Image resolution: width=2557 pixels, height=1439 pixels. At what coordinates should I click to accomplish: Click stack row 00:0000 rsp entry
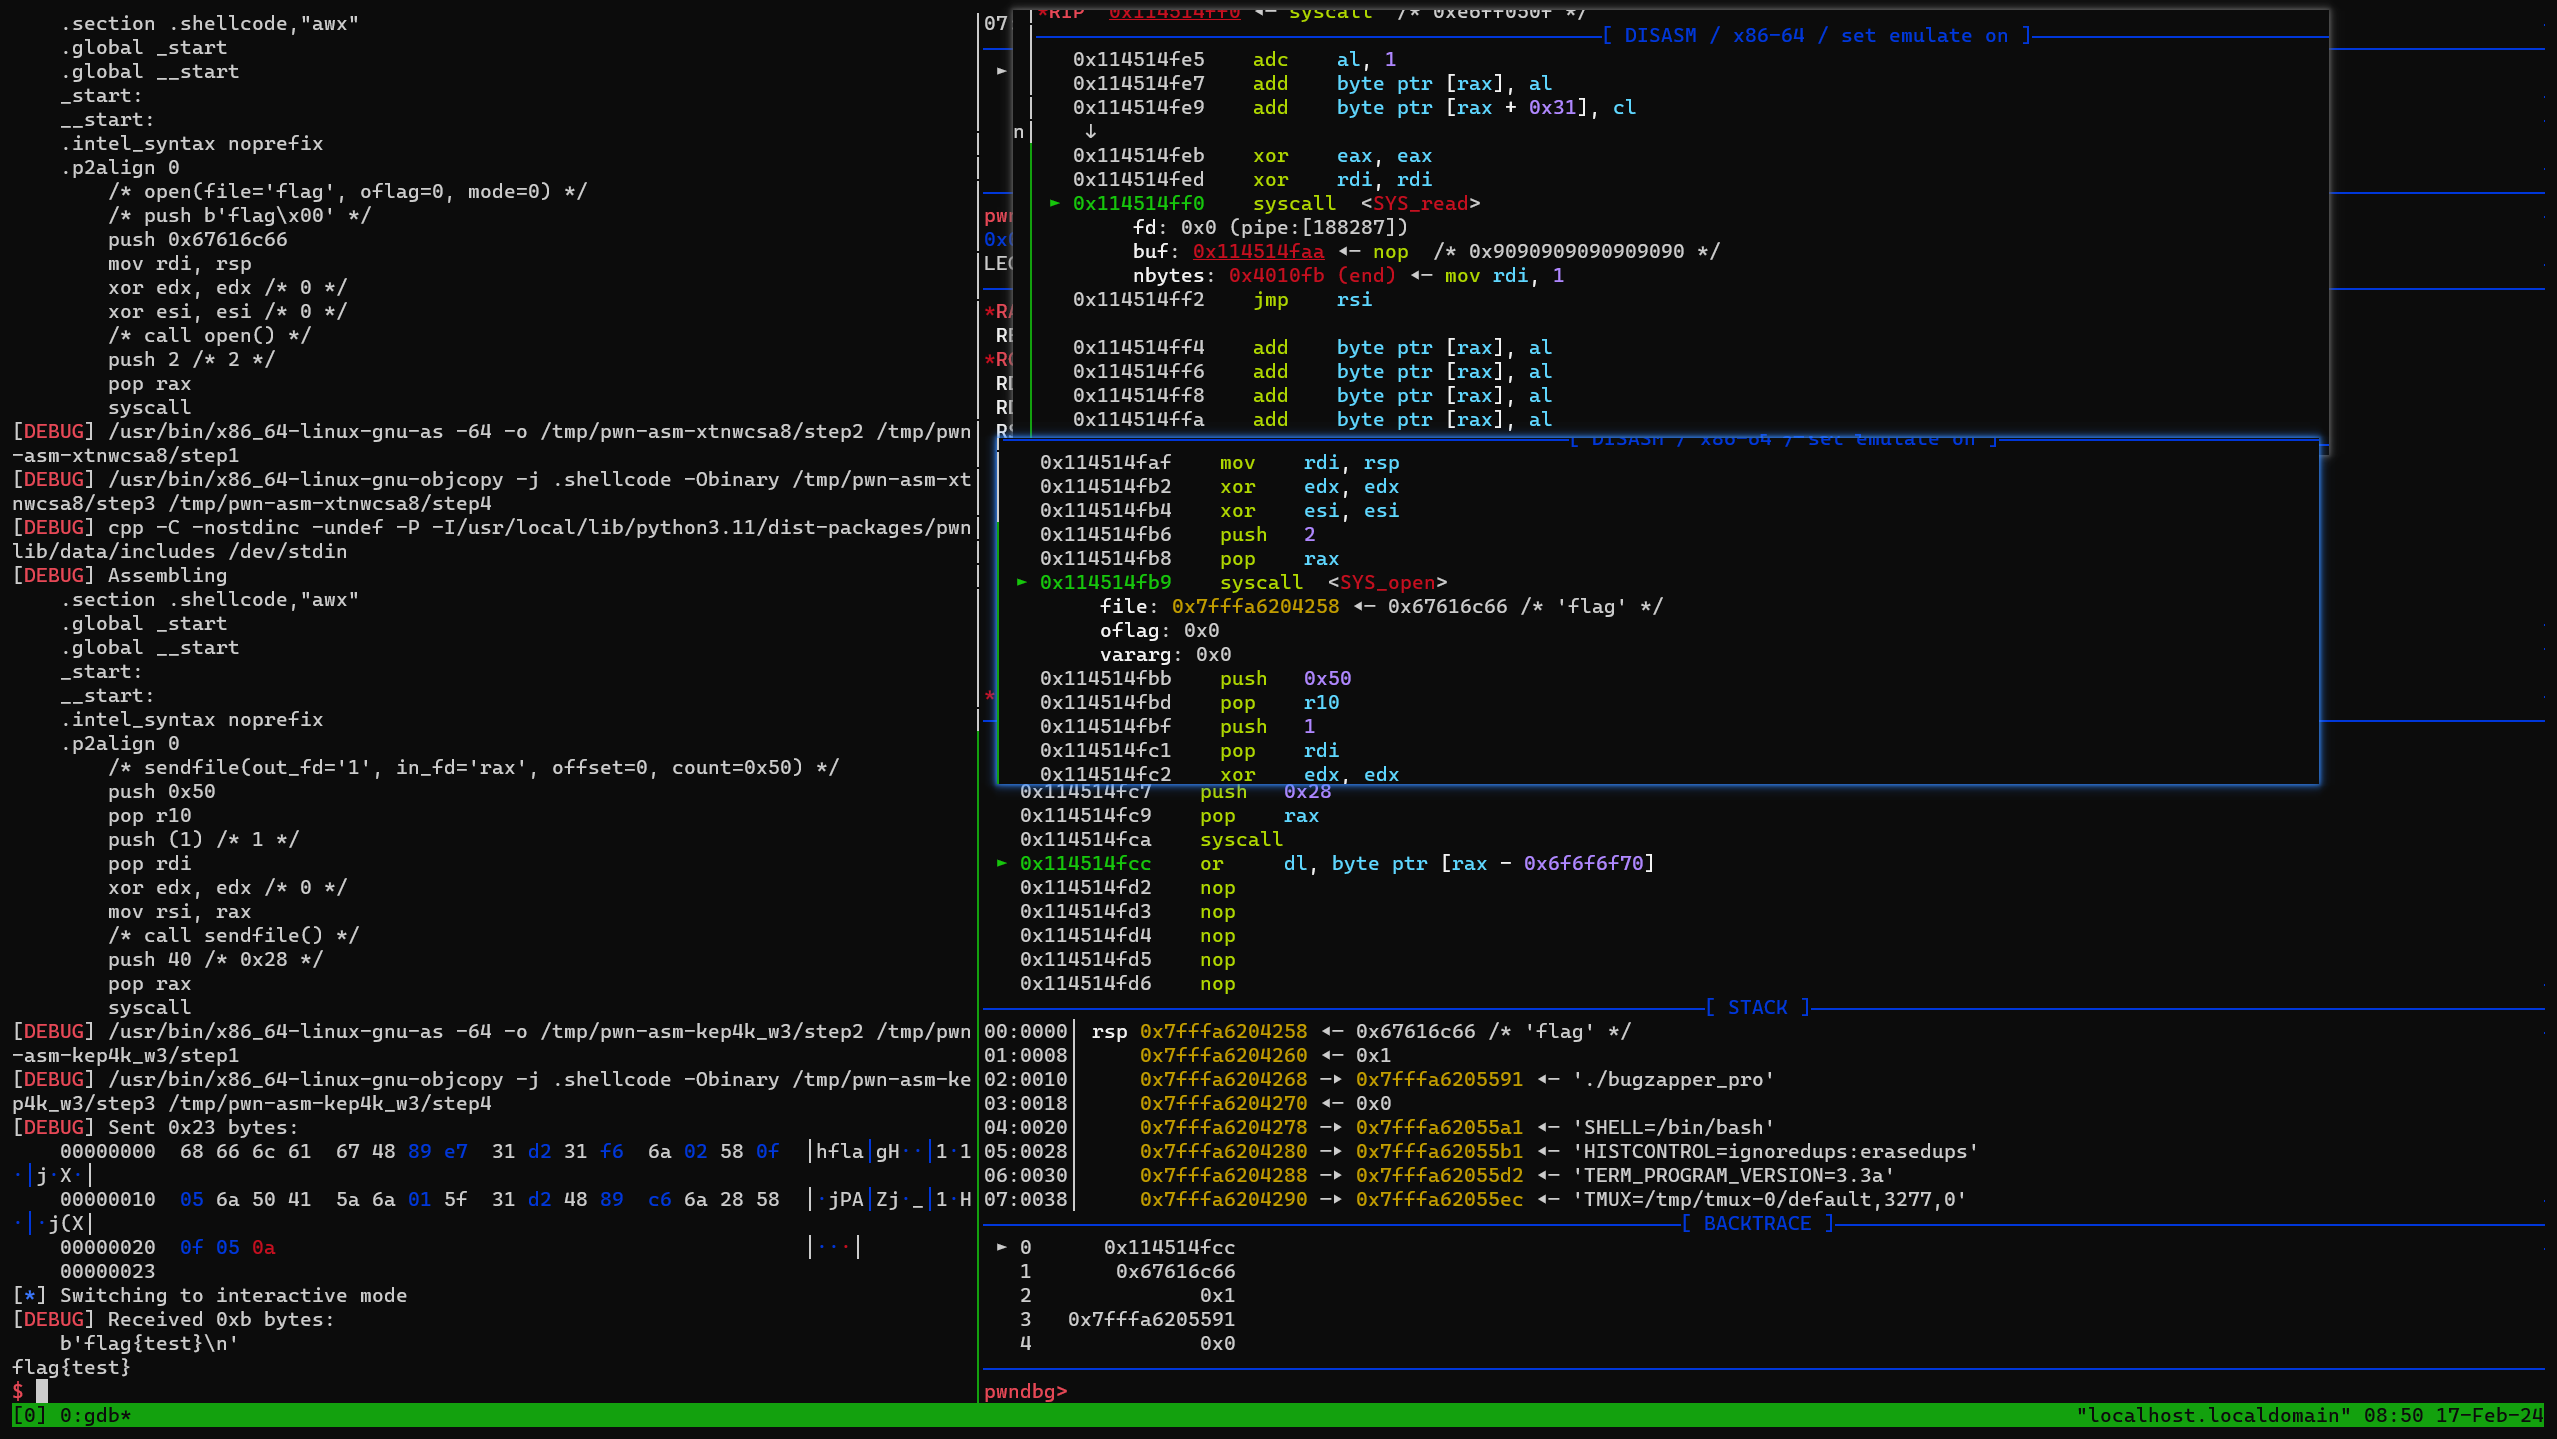(x=1307, y=1031)
